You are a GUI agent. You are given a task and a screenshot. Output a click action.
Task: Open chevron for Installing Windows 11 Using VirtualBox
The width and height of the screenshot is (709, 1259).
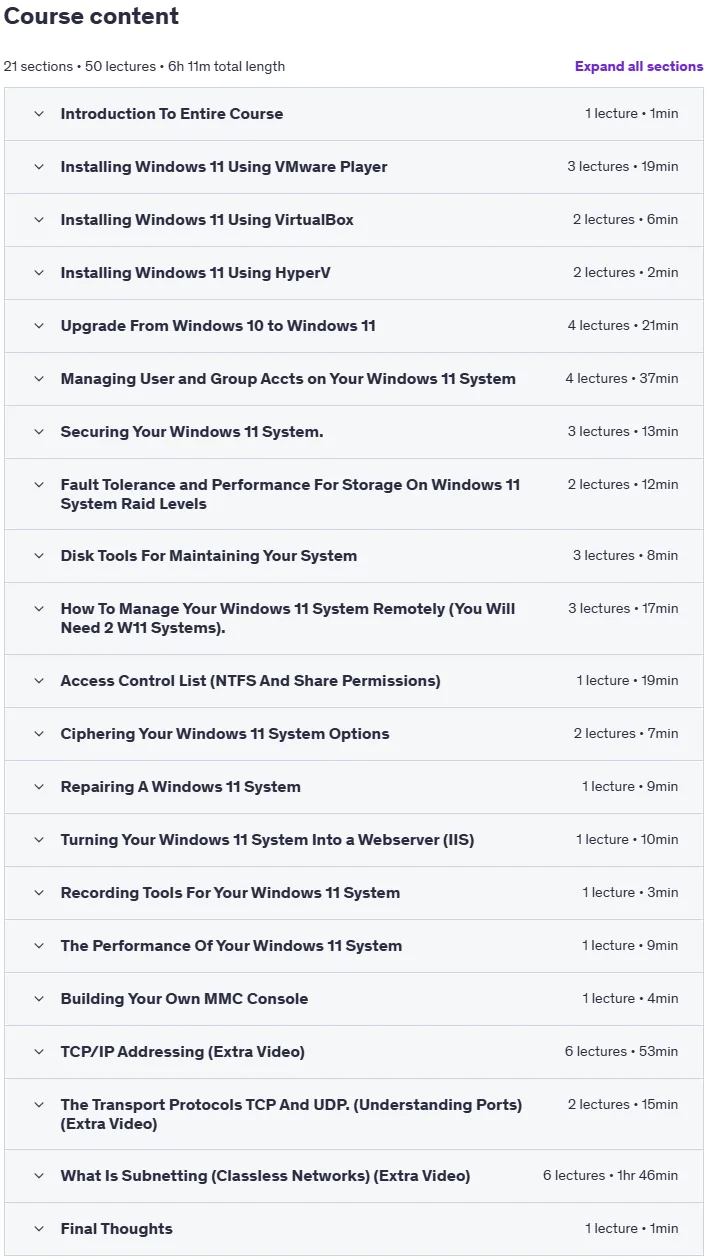tap(39, 220)
